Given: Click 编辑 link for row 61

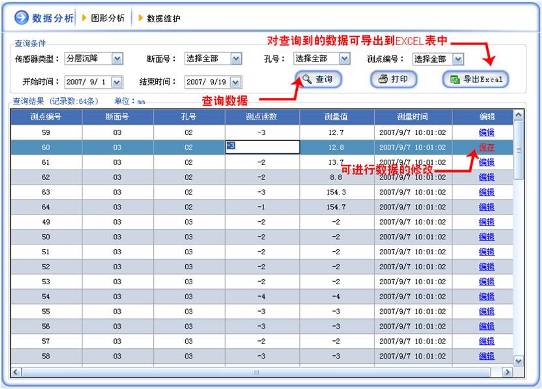Looking at the screenshot, I should [x=486, y=162].
